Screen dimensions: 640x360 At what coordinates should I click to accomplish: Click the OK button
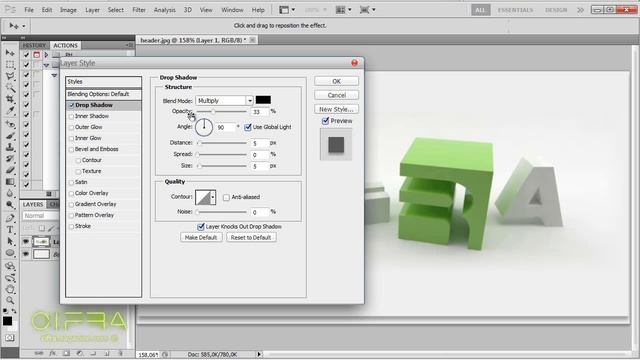(336, 81)
